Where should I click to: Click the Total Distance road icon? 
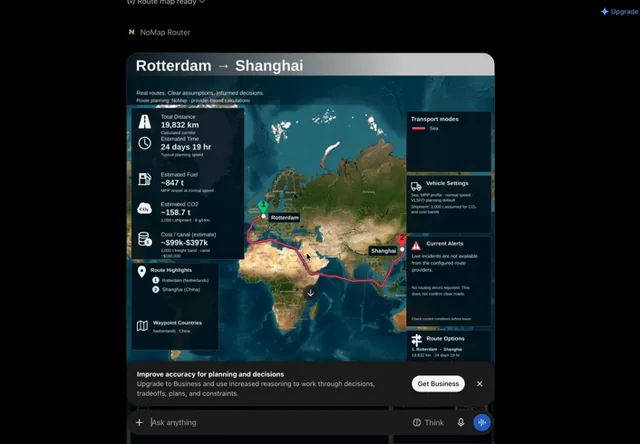coord(144,122)
